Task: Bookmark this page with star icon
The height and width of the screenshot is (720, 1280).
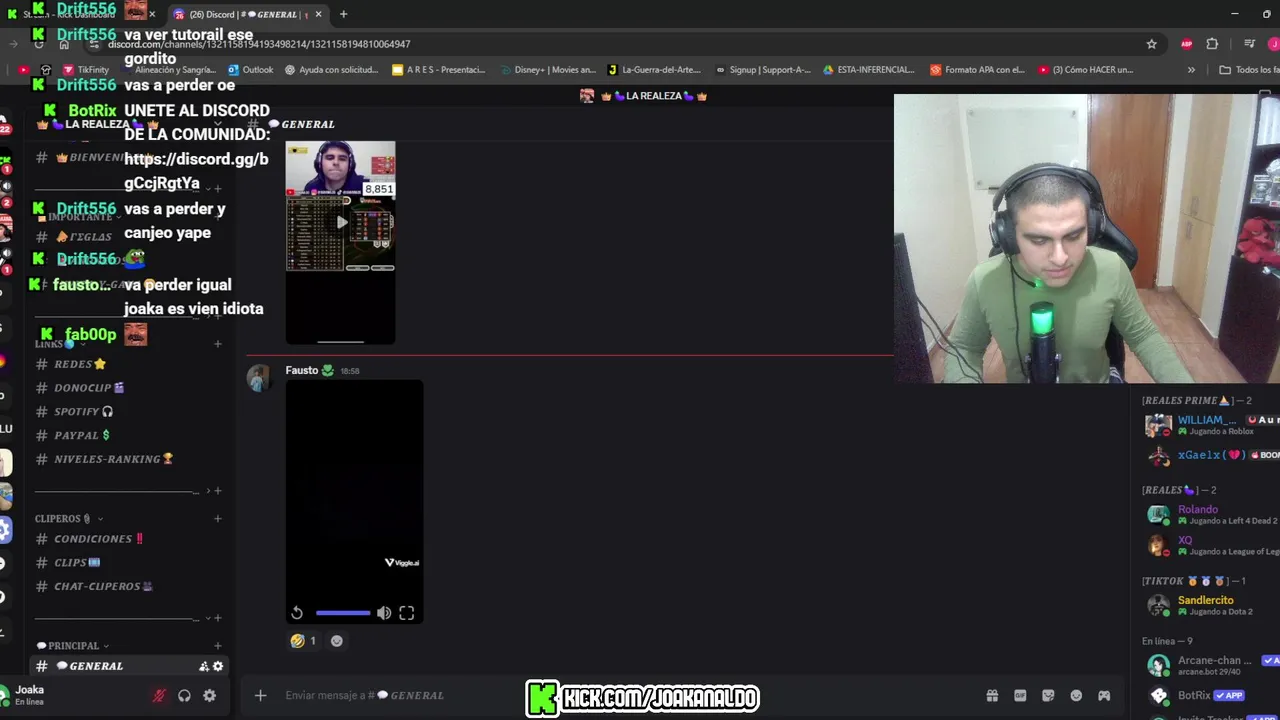Action: click(x=1151, y=44)
